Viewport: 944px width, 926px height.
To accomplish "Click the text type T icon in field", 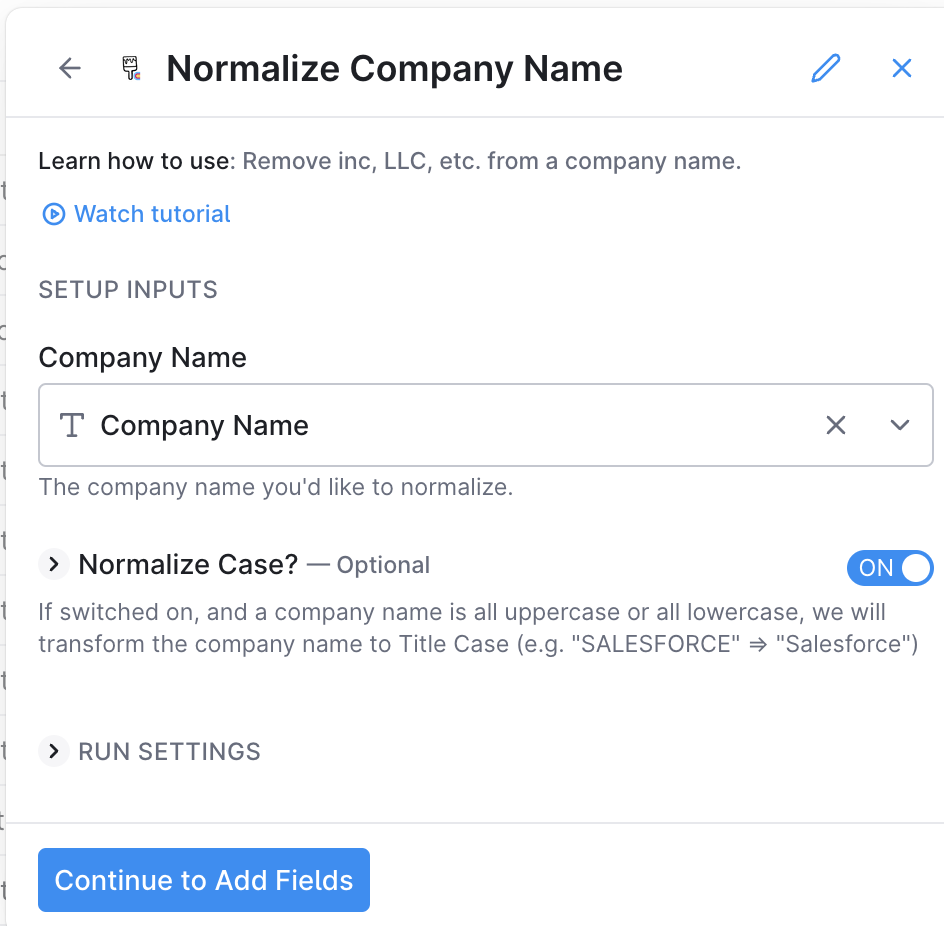I will click(x=72, y=425).
